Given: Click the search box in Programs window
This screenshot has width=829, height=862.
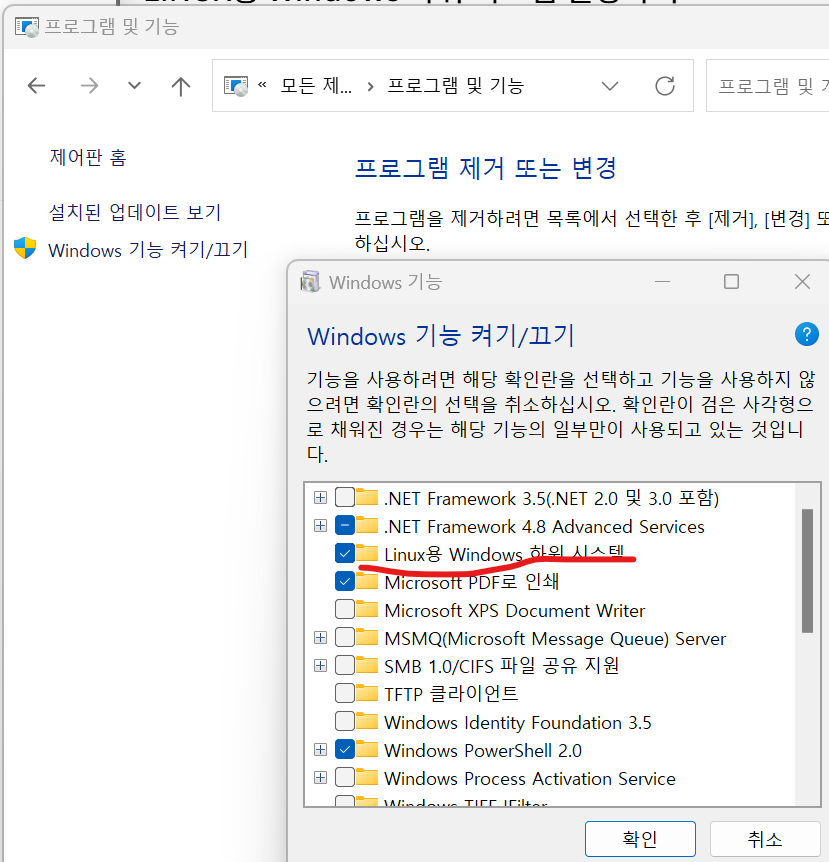Looking at the screenshot, I should (x=767, y=86).
